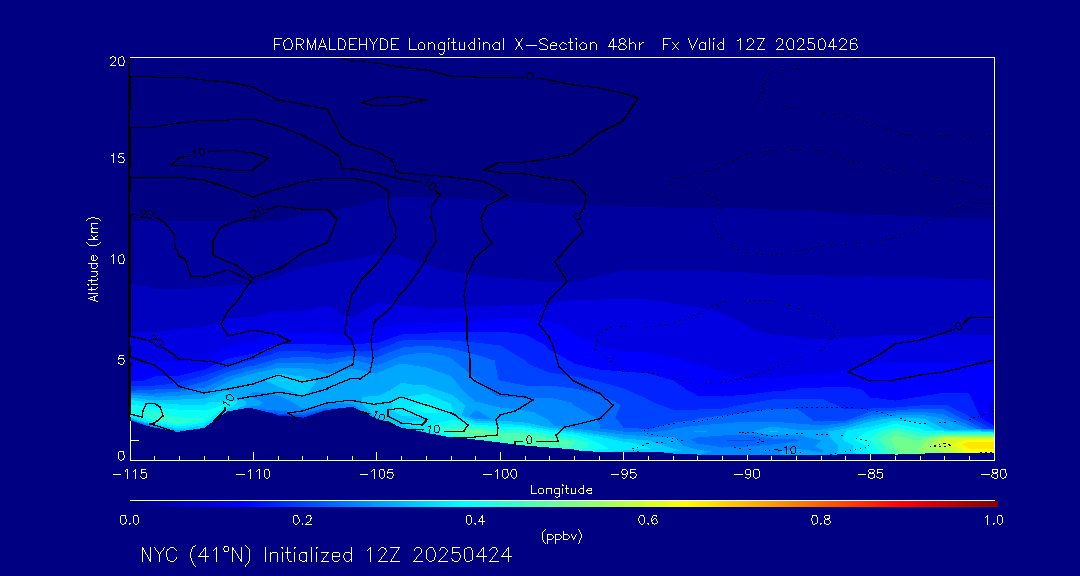Viewport: 1080px width, 576px height.
Task: Click the longitude tick label '-100'
Action: (500, 475)
